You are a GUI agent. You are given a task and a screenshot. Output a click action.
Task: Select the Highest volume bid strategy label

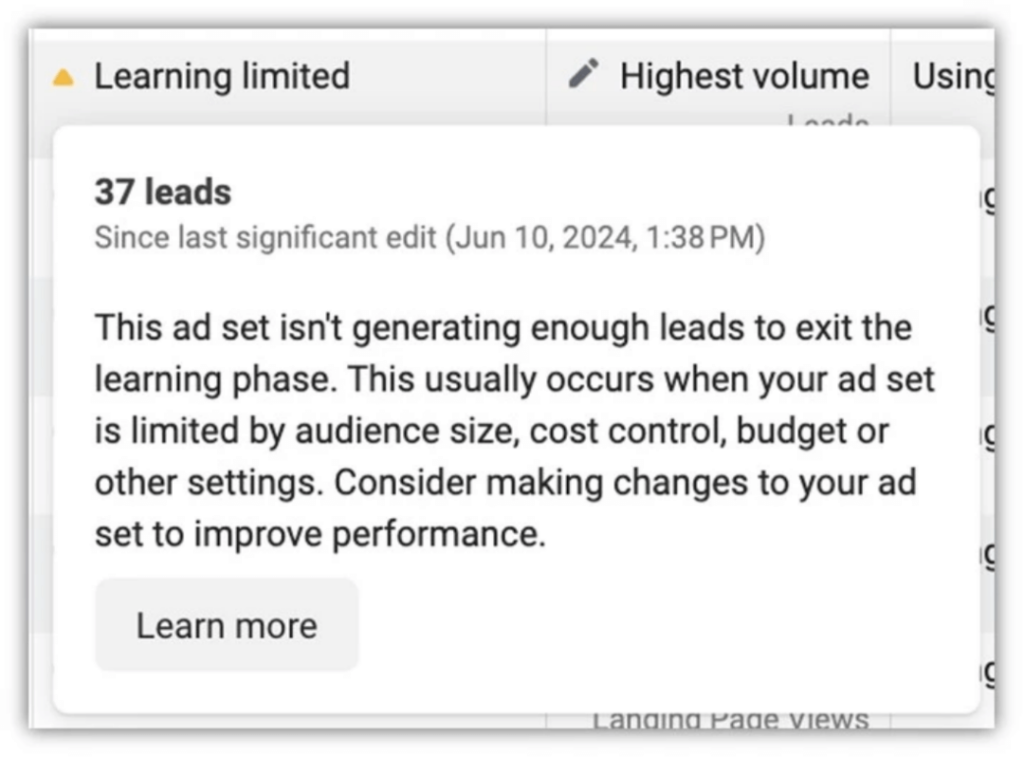744,74
